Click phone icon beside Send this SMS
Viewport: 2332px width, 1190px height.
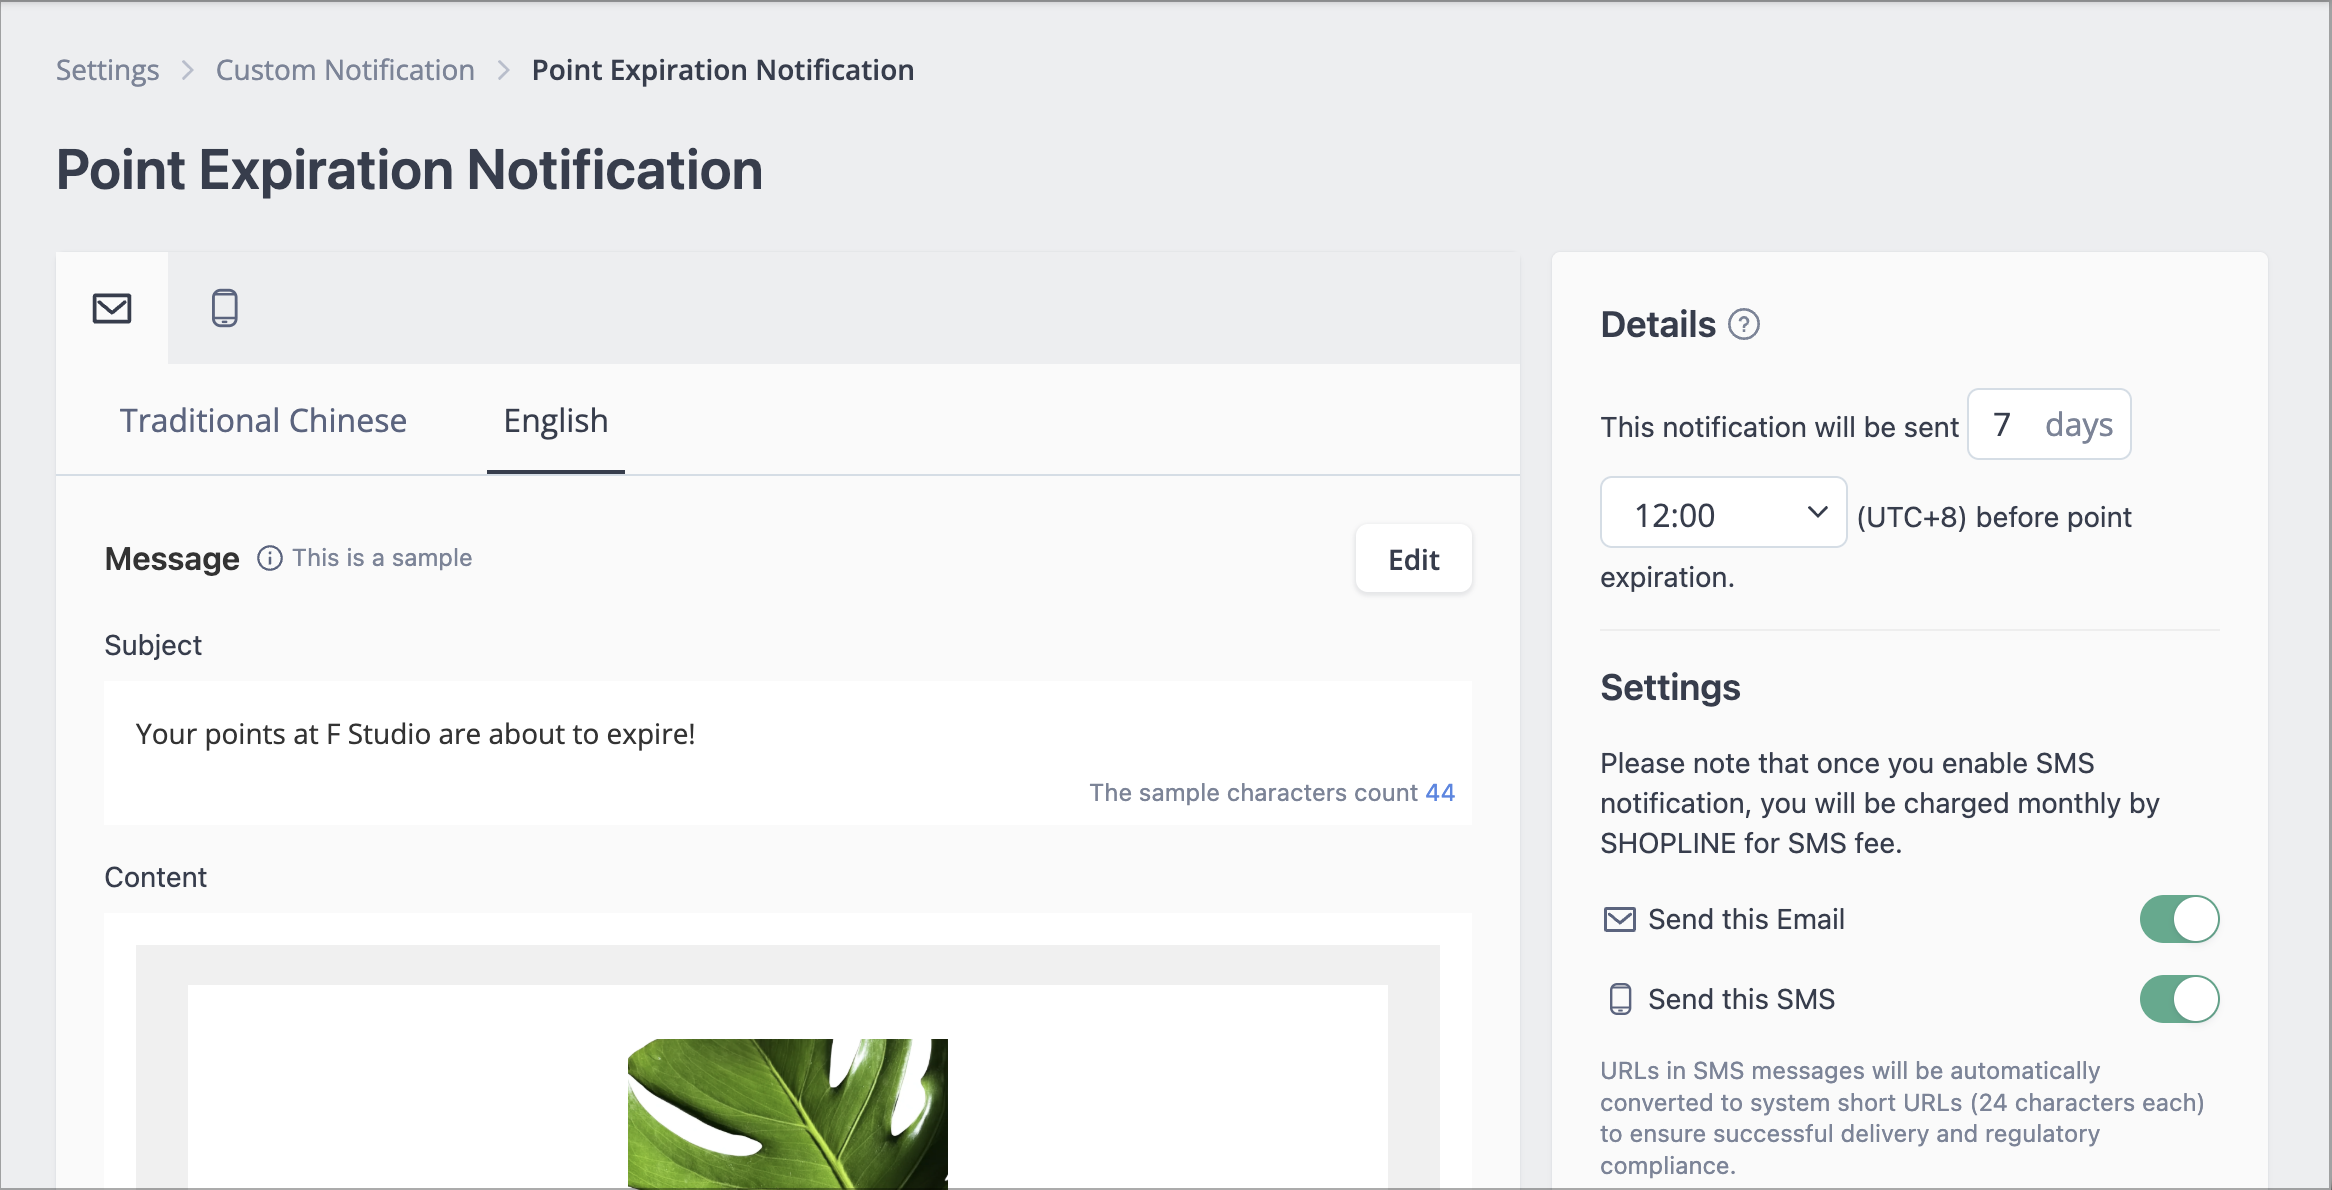(1620, 999)
